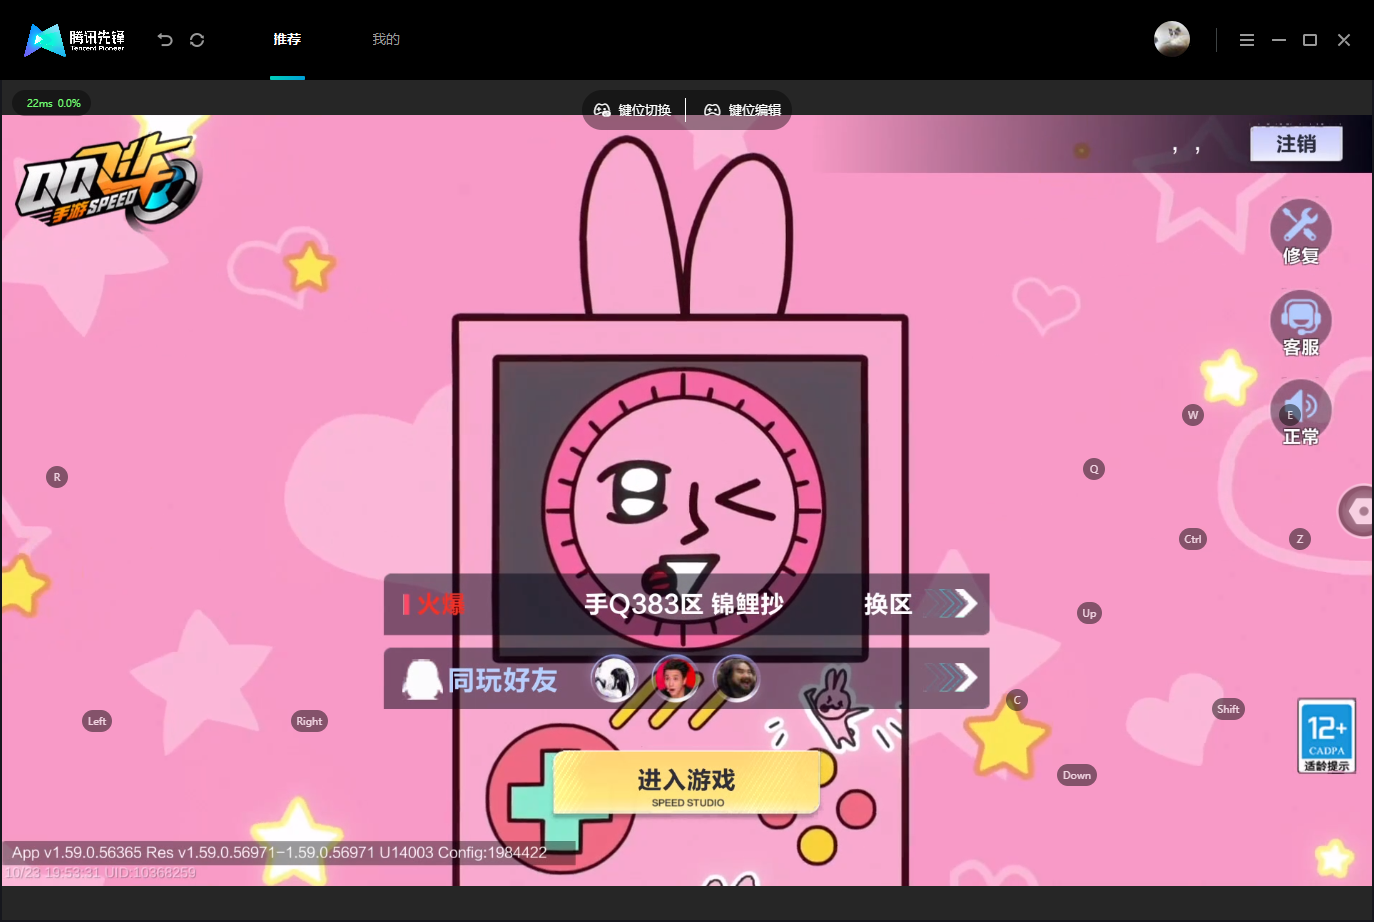Open the 客服 customer service icon

tap(1301, 323)
